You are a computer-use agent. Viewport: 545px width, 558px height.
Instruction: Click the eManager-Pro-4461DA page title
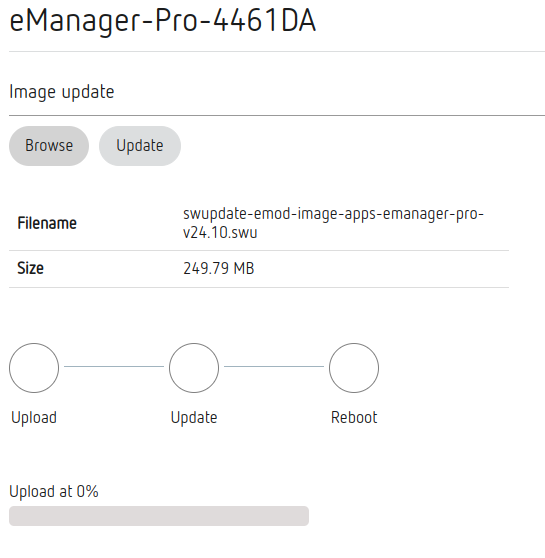(x=163, y=21)
